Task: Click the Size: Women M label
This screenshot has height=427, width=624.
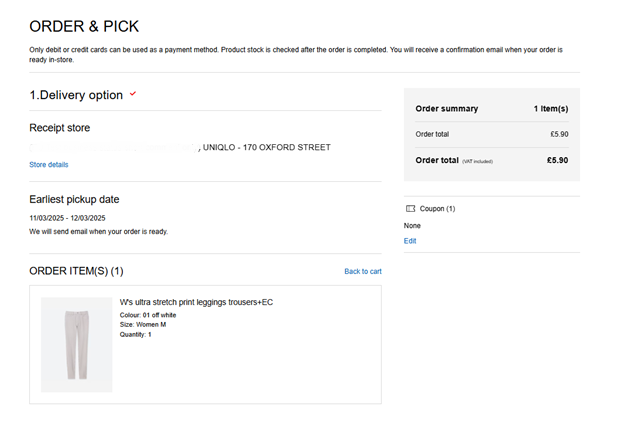Action: (143, 325)
